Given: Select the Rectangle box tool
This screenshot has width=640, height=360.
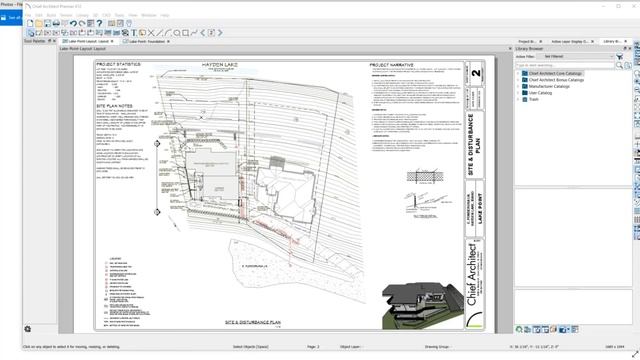Looking at the screenshot, I should click(185, 33).
